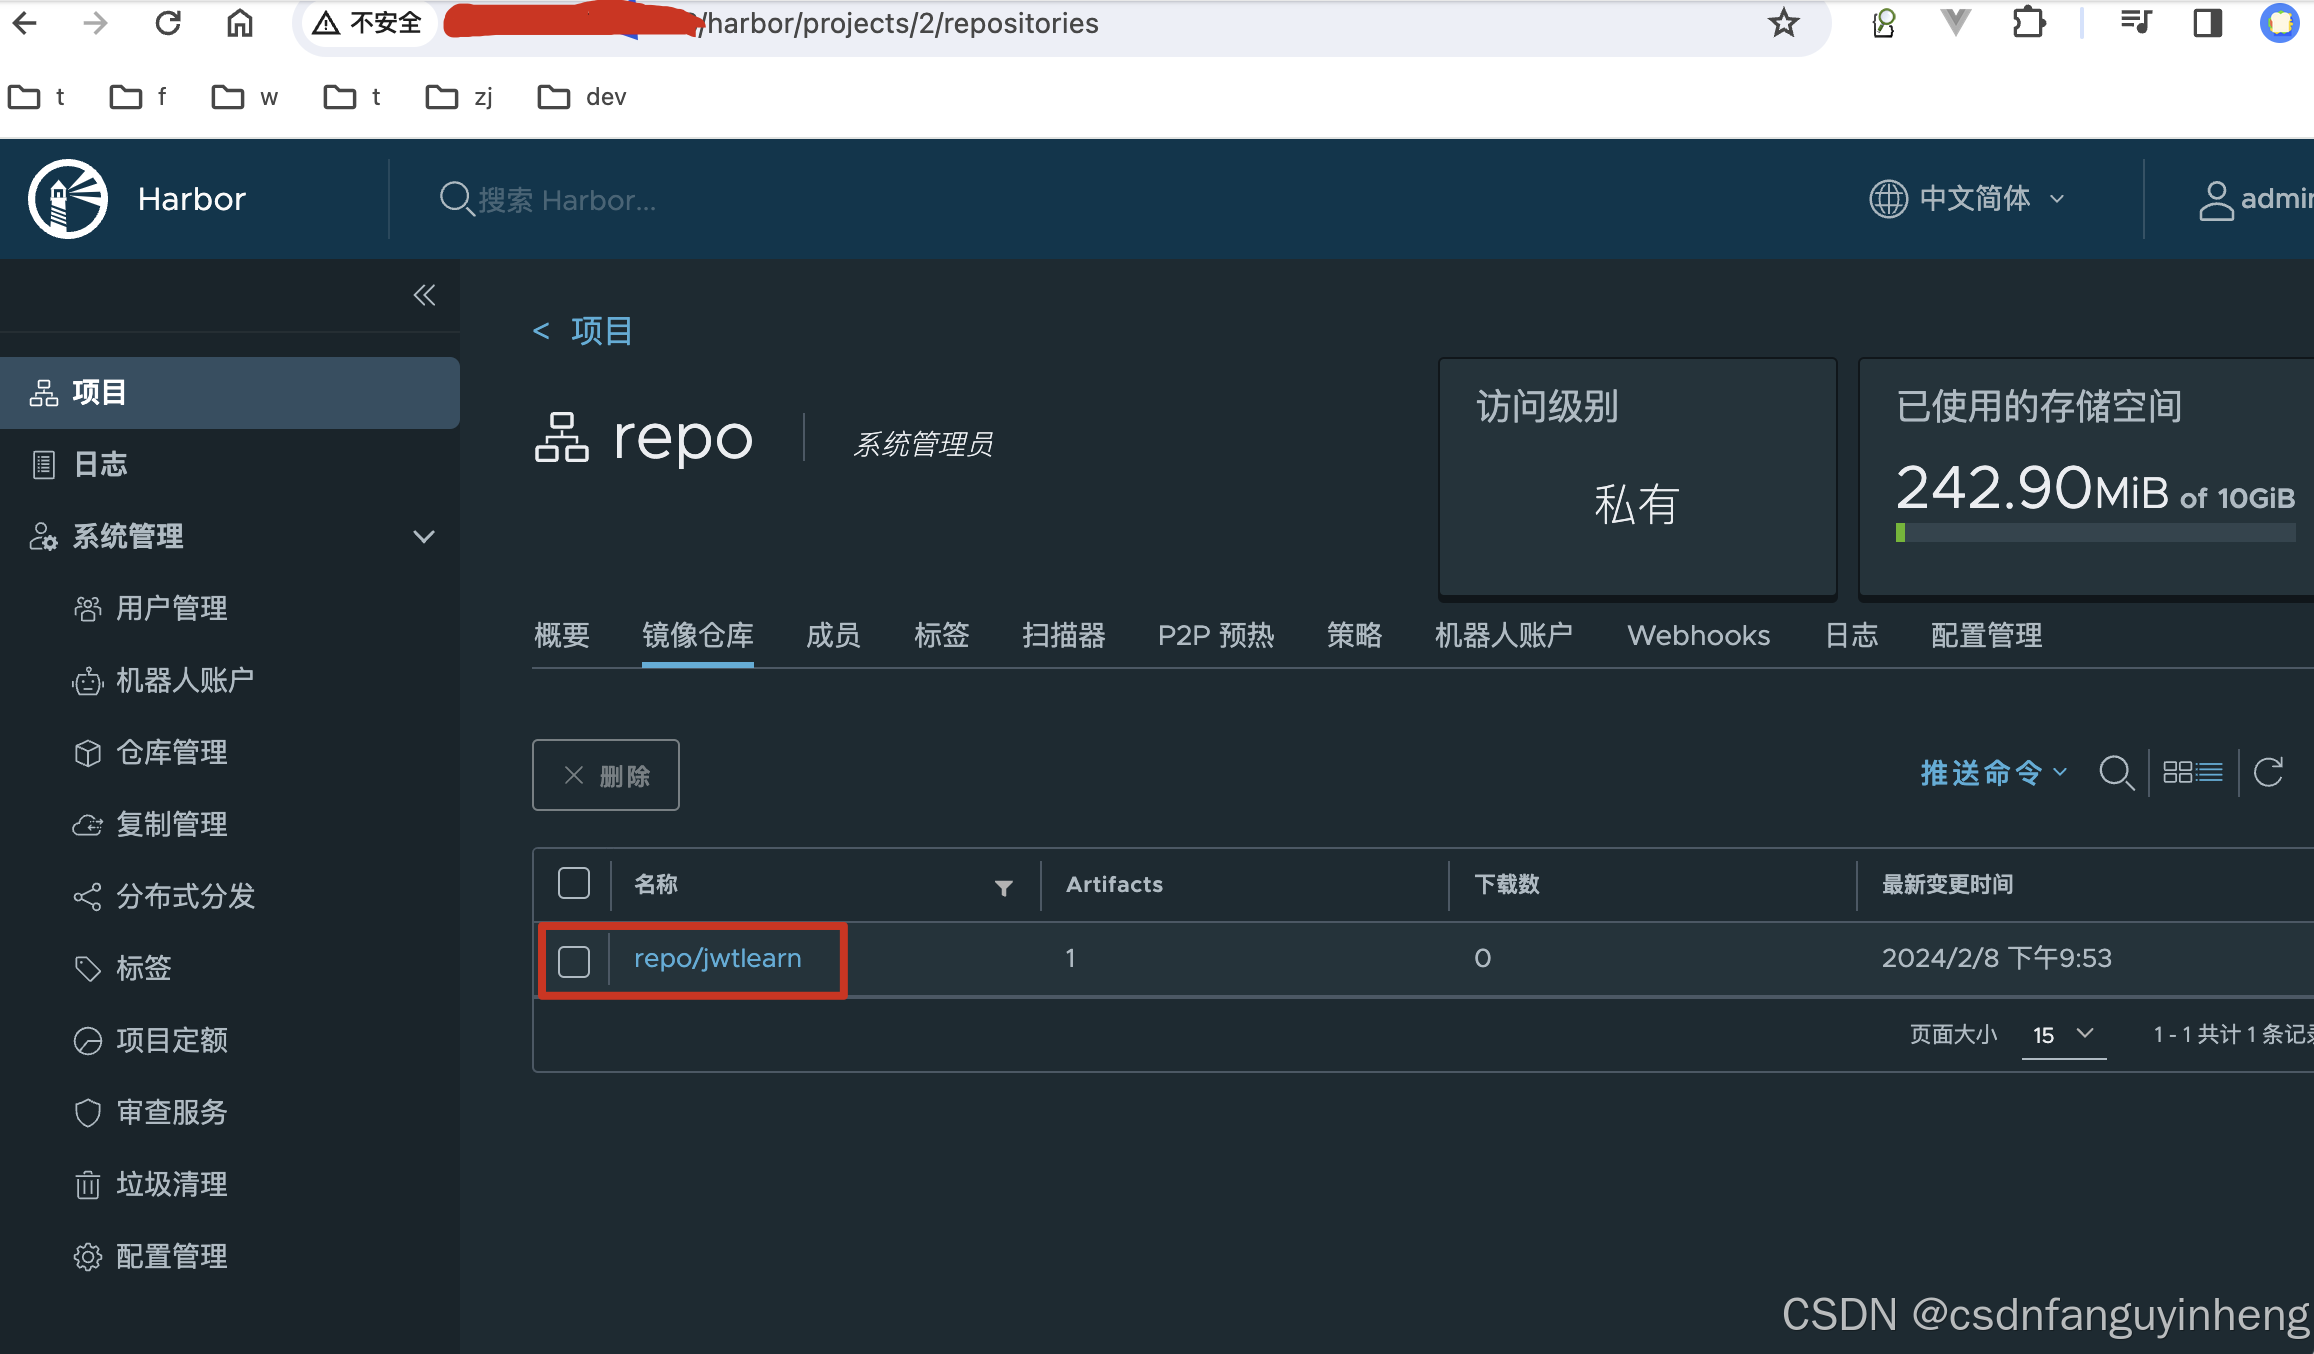Click the search magnifier in the repository toolbar
The height and width of the screenshot is (1354, 2314).
(2116, 773)
